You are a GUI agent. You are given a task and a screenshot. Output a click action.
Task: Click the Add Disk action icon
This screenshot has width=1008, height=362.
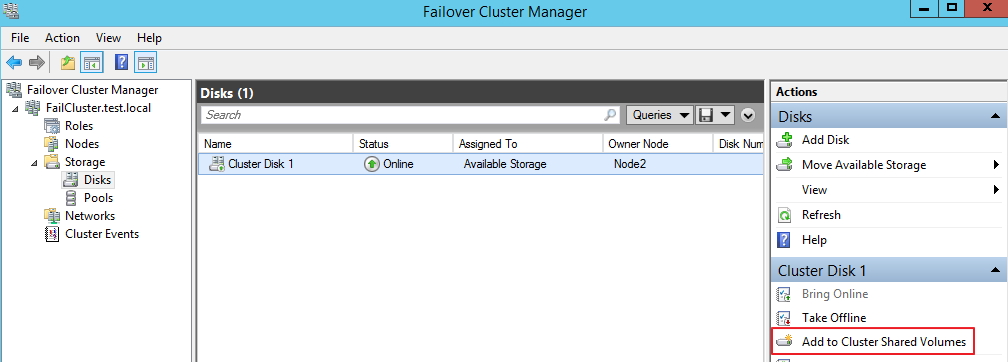click(x=784, y=140)
